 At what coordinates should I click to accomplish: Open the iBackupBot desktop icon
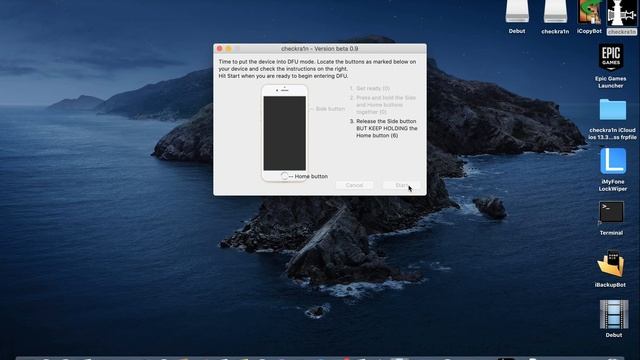pyautogui.click(x=611, y=264)
